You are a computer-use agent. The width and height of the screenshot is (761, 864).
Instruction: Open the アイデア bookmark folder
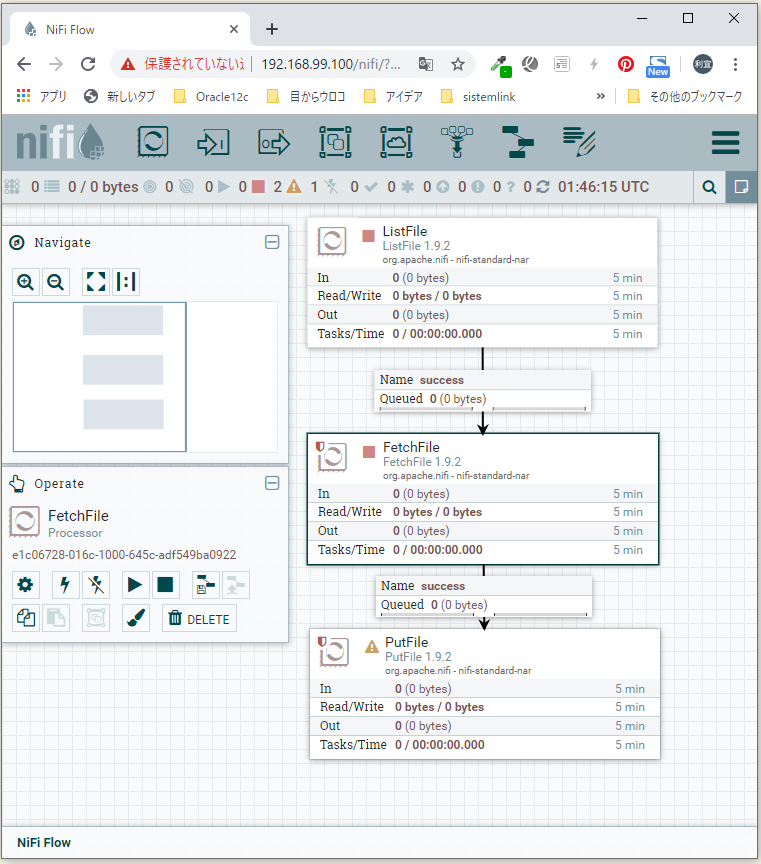tap(393, 97)
